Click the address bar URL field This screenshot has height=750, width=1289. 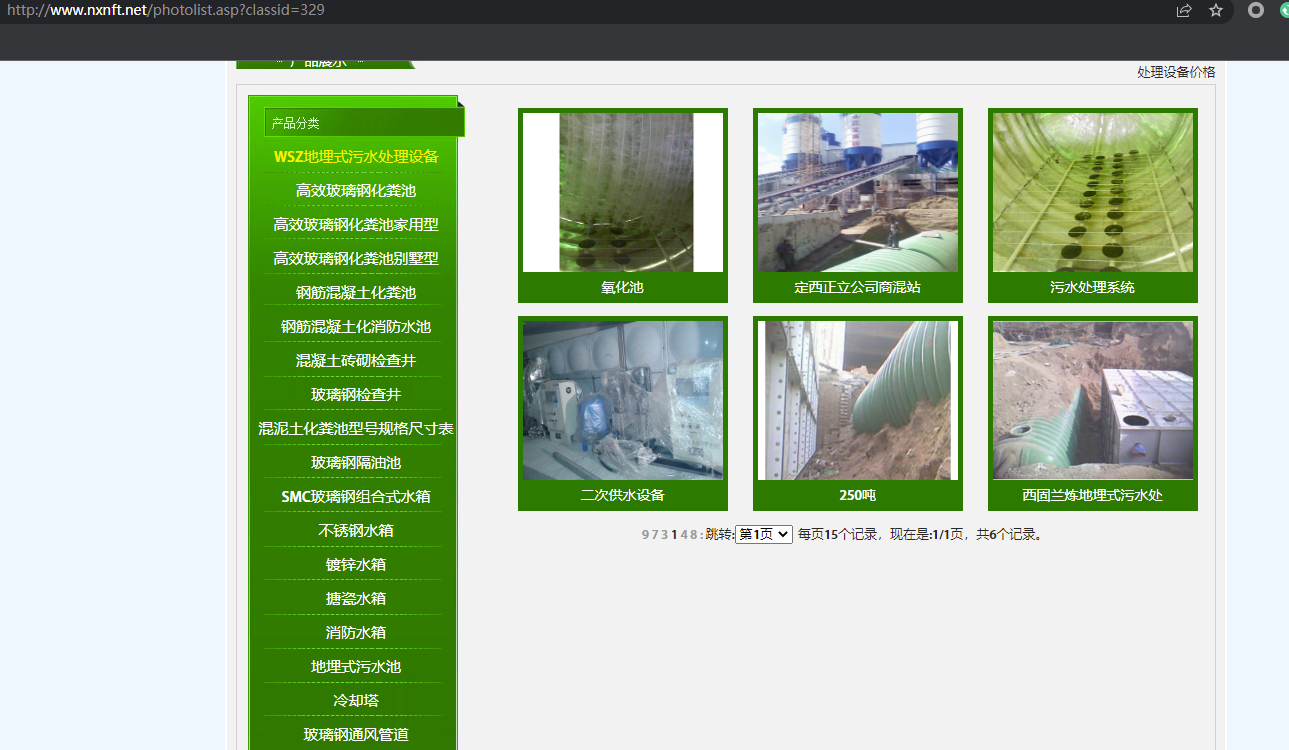tap(500, 10)
